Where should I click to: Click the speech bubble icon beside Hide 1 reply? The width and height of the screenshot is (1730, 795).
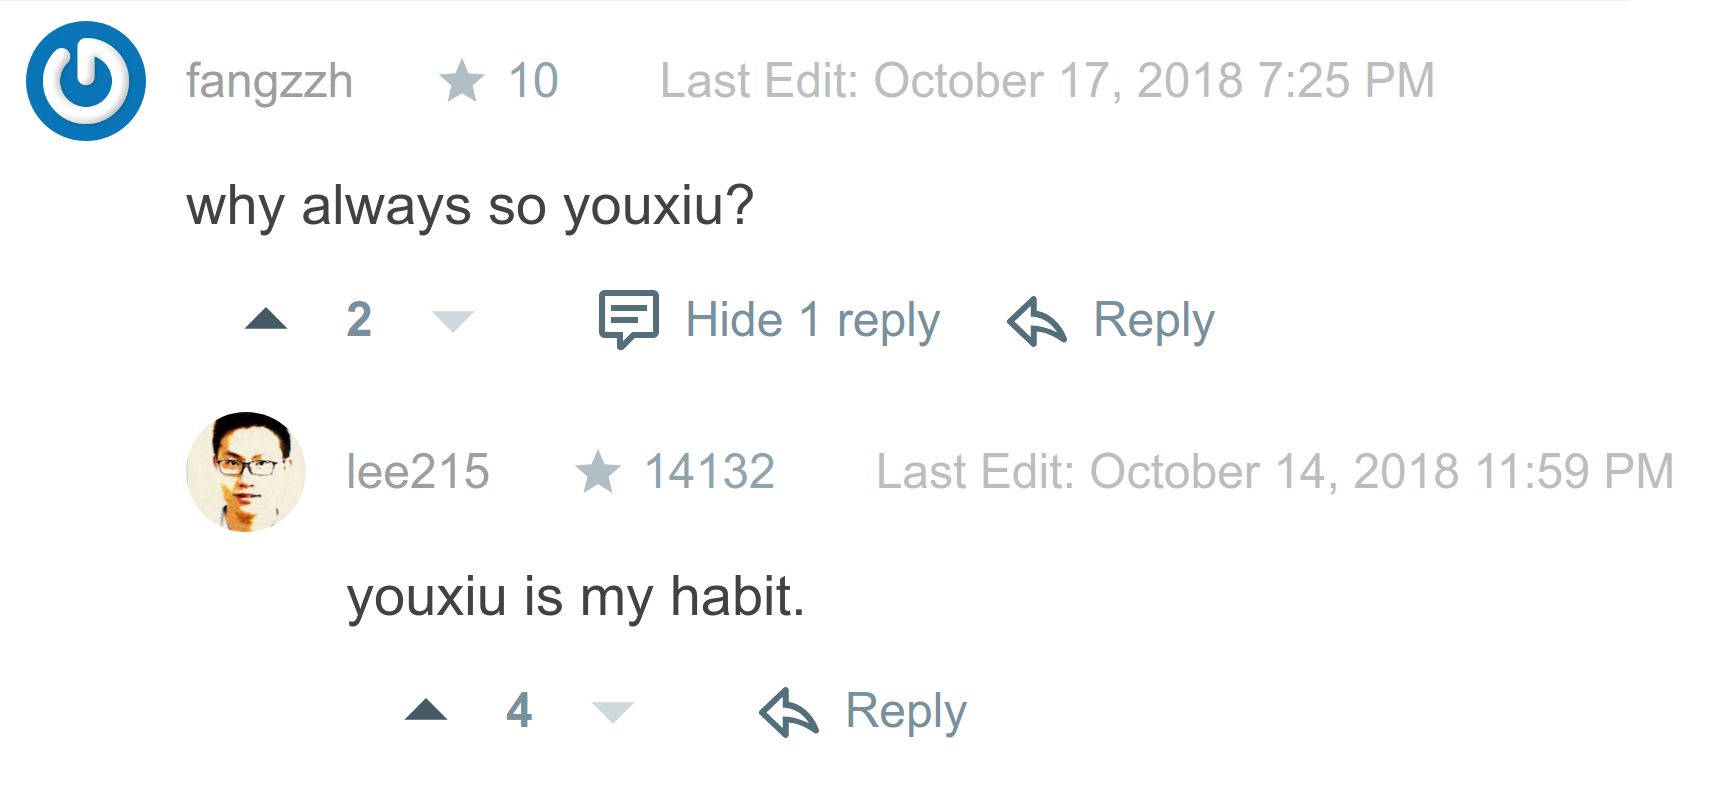[x=628, y=319]
